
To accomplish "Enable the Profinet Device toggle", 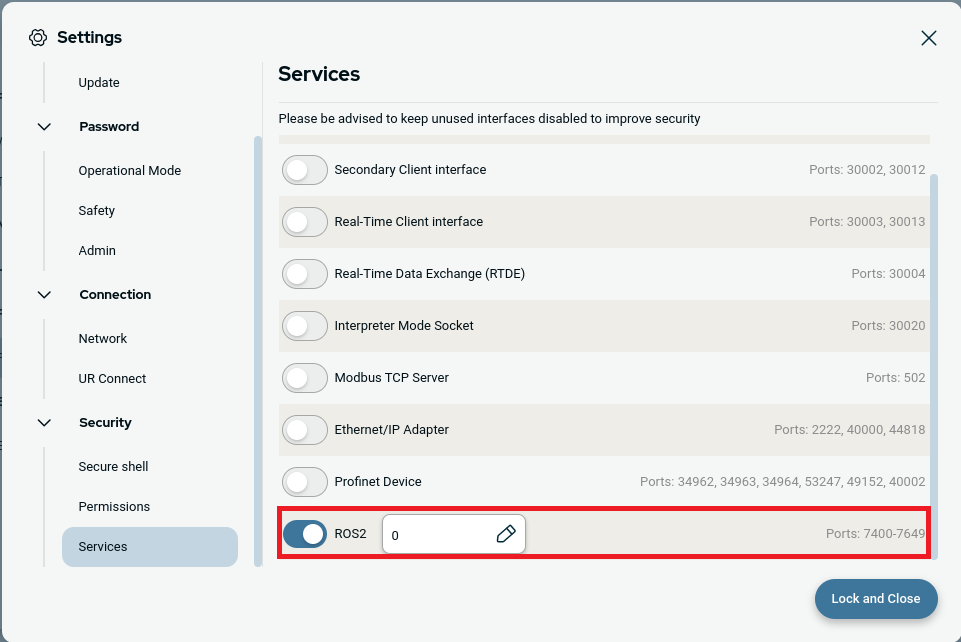I will click(305, 482).
